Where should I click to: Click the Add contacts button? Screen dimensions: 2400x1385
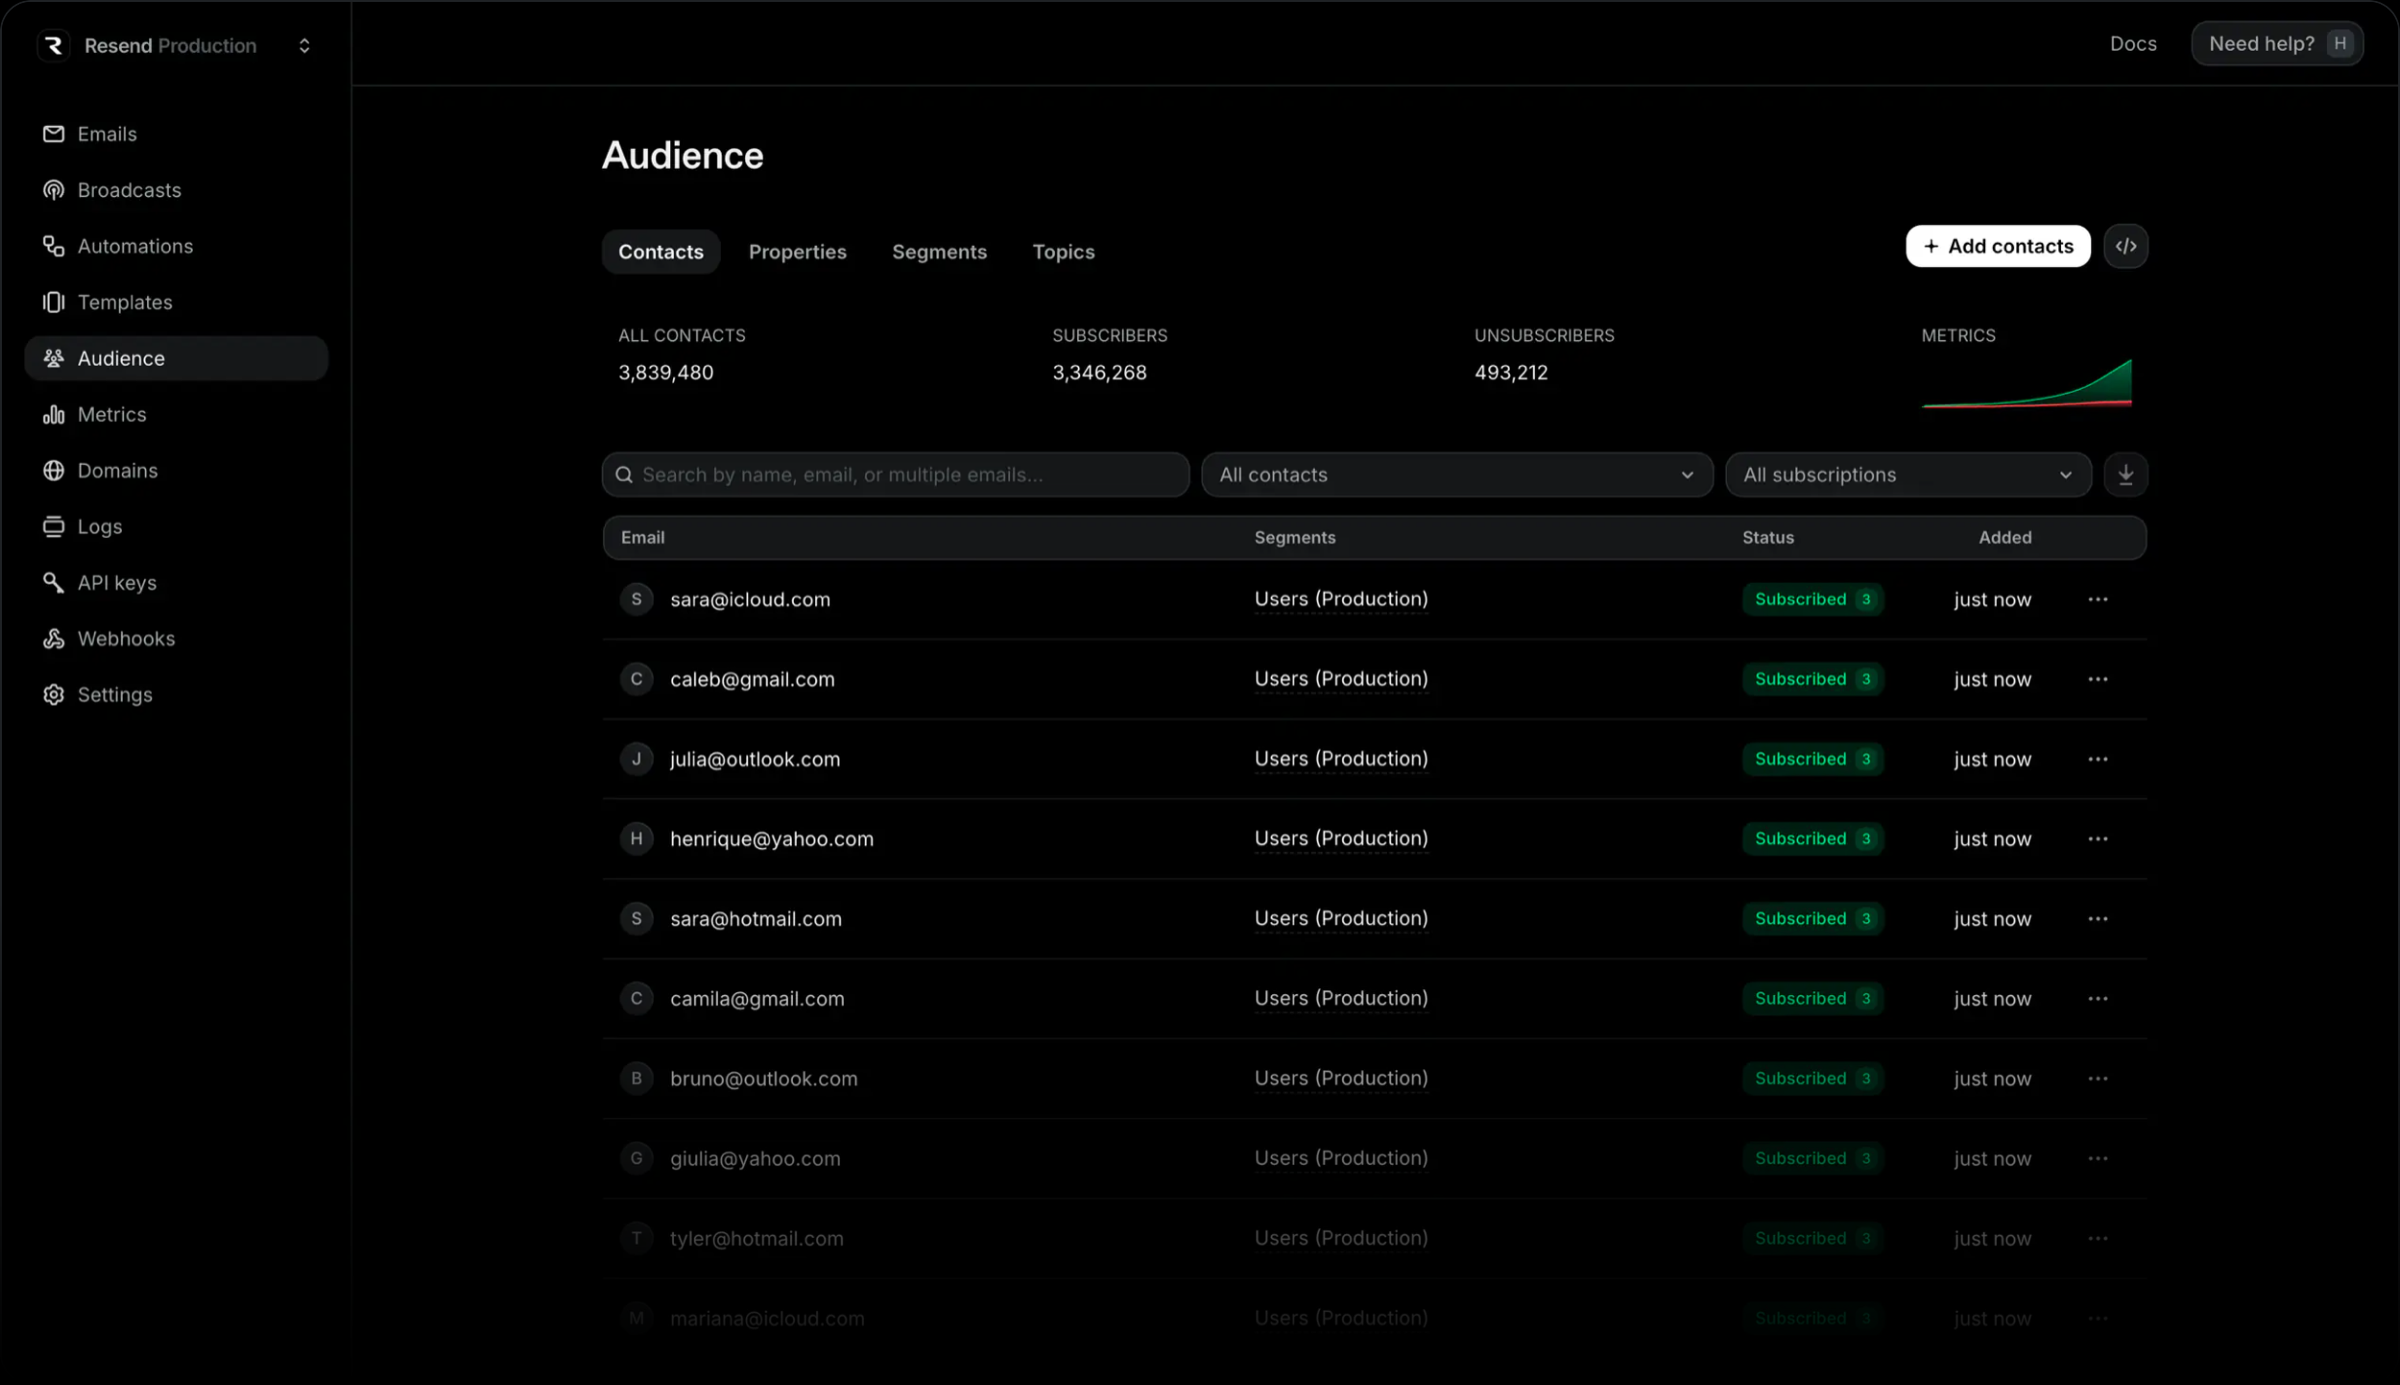[1997, 246]
